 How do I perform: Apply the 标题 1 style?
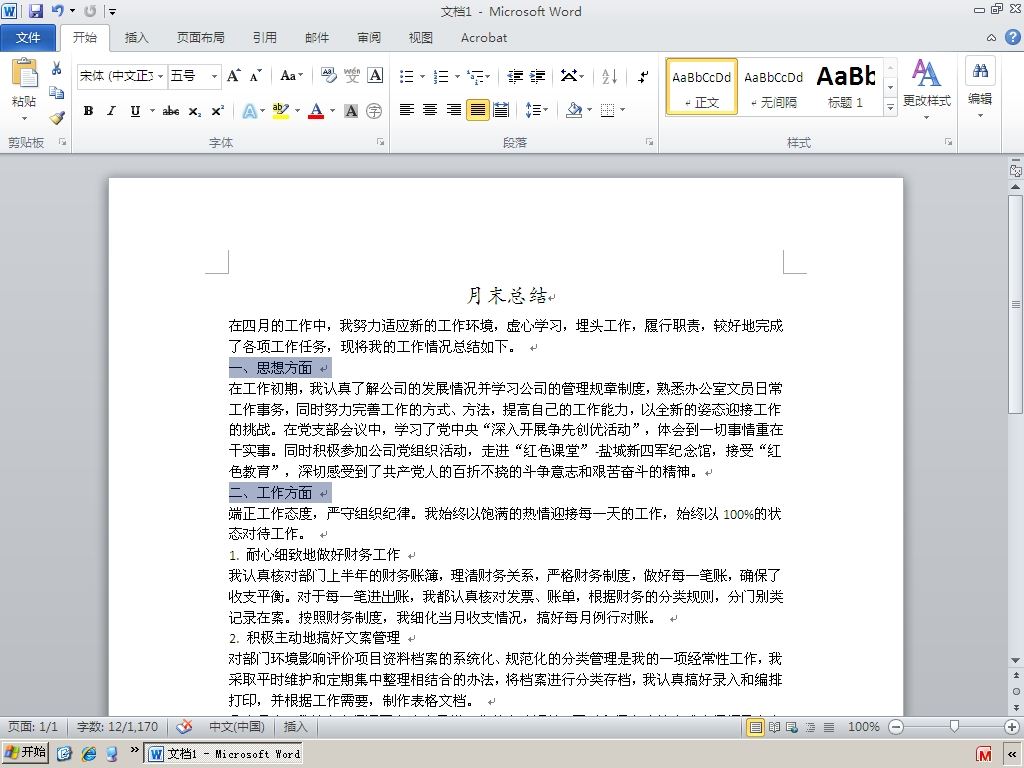pyautogui.click(x=846, y=87)
